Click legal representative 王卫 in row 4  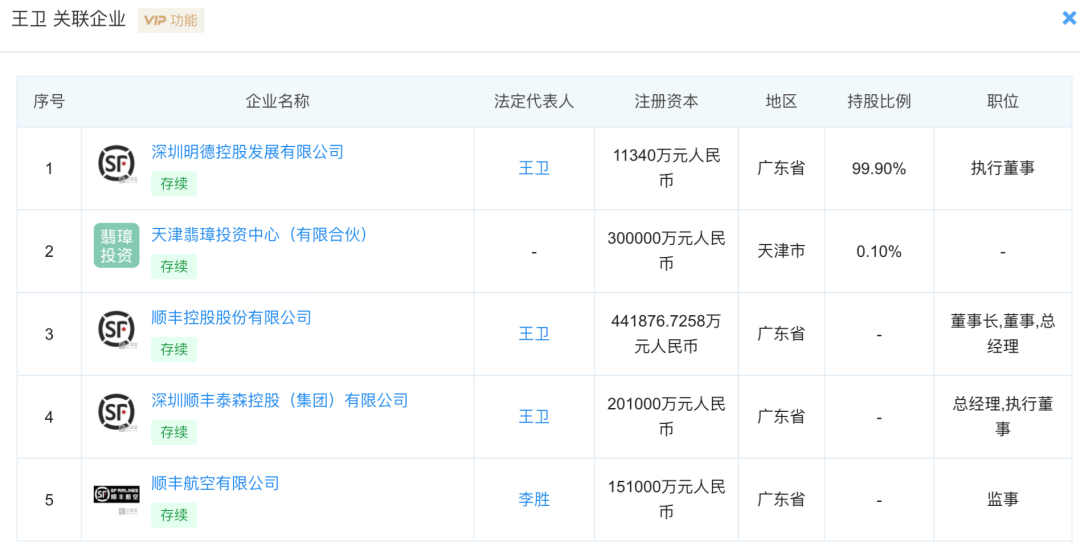[534, 416]
